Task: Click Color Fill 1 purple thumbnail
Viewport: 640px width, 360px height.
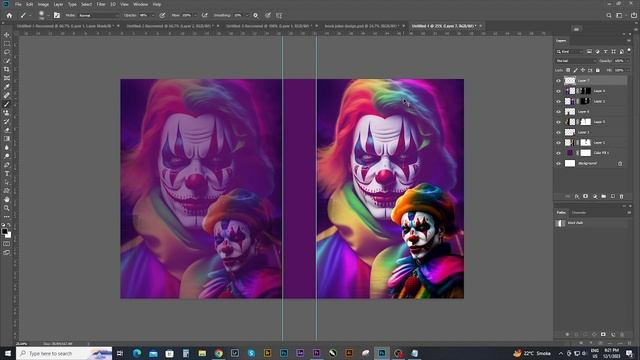Action: (570, 153)
